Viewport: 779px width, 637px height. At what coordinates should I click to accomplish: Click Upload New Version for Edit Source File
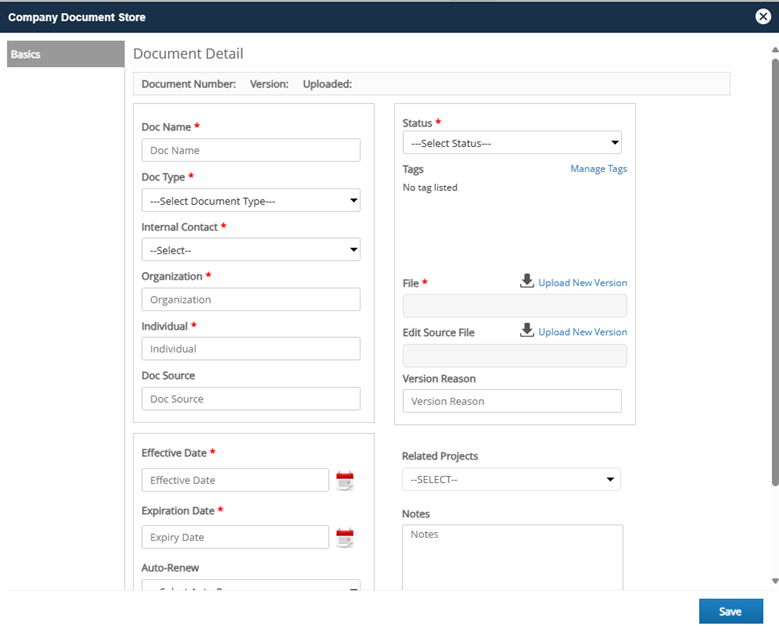582,332
